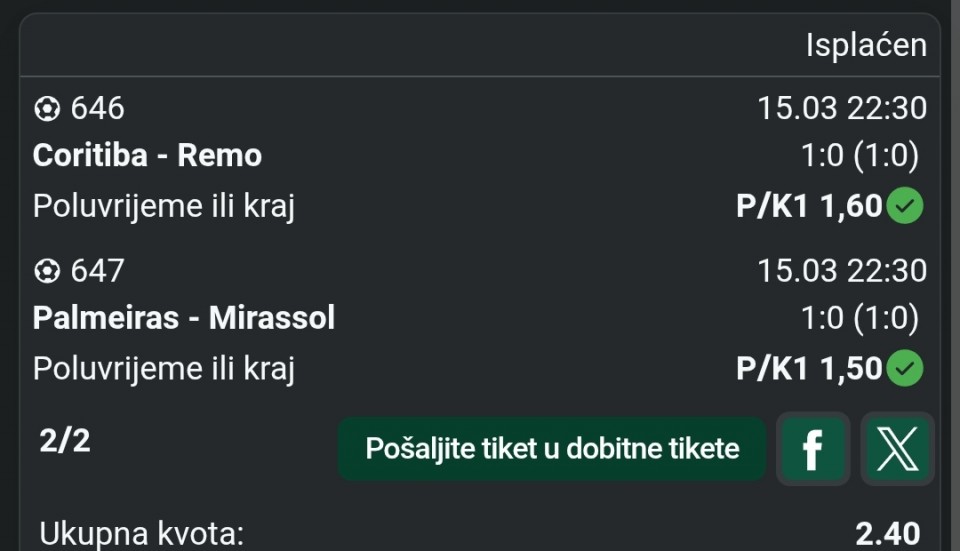The height and width of the screenshot is (551, 960).
Task: Click the X share icon
Action: click(897, 448)
